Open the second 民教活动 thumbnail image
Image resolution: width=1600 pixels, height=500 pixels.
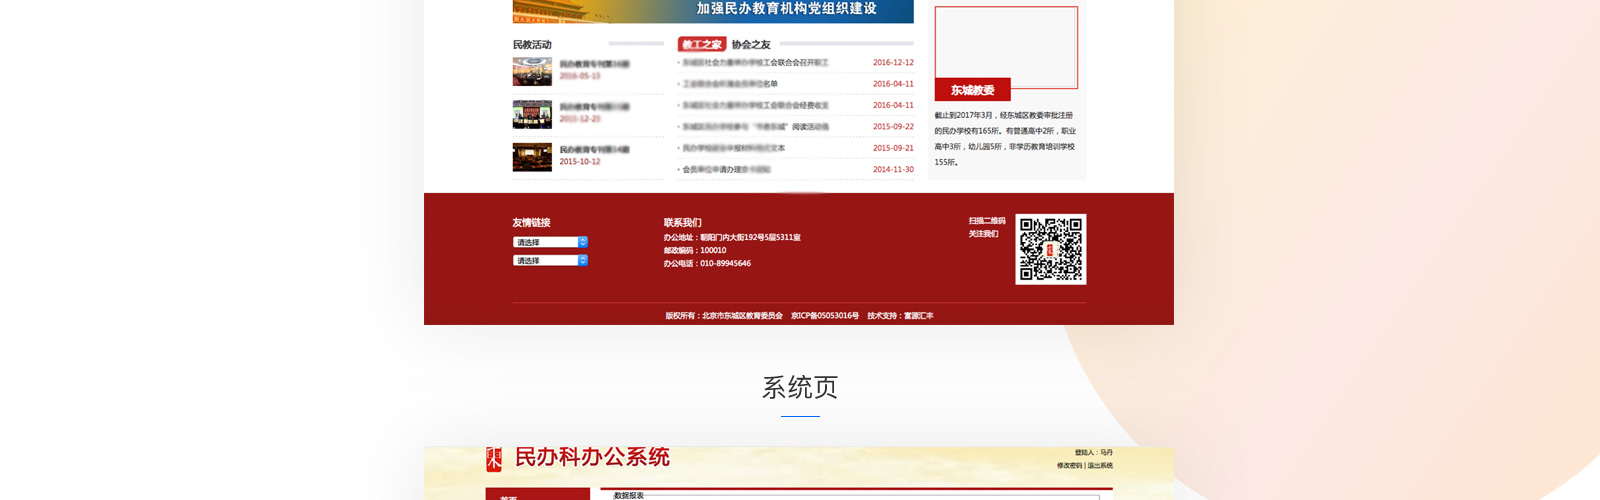(x=532, y=114)
